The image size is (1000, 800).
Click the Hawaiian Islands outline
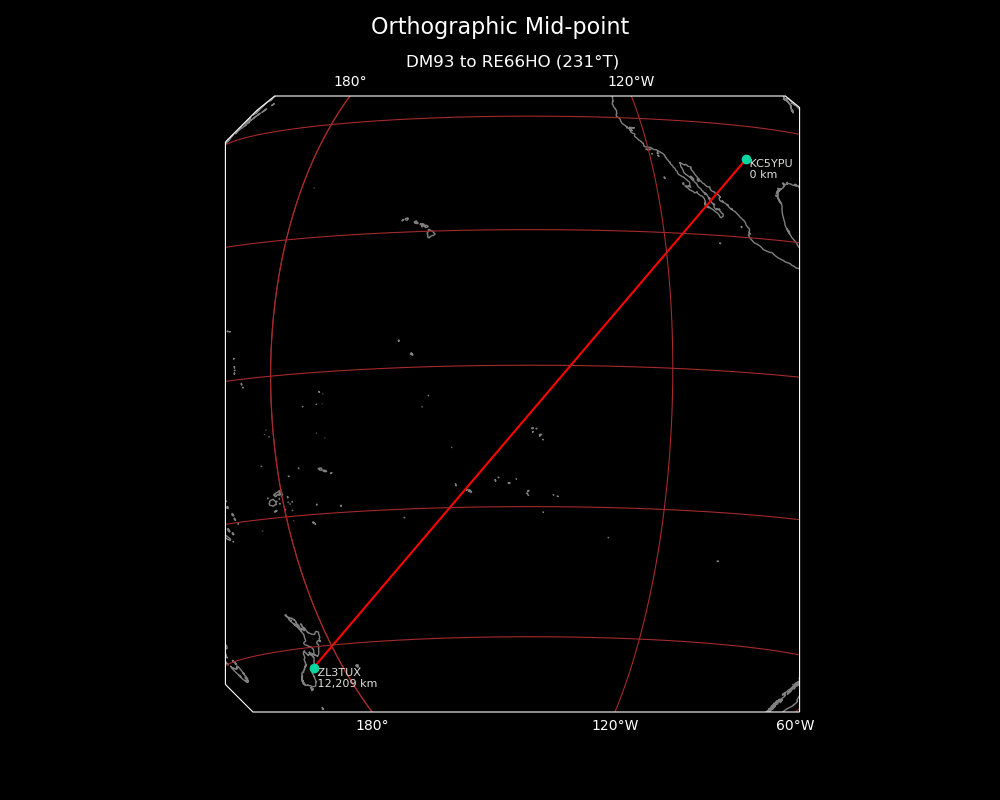pos(421,226)
